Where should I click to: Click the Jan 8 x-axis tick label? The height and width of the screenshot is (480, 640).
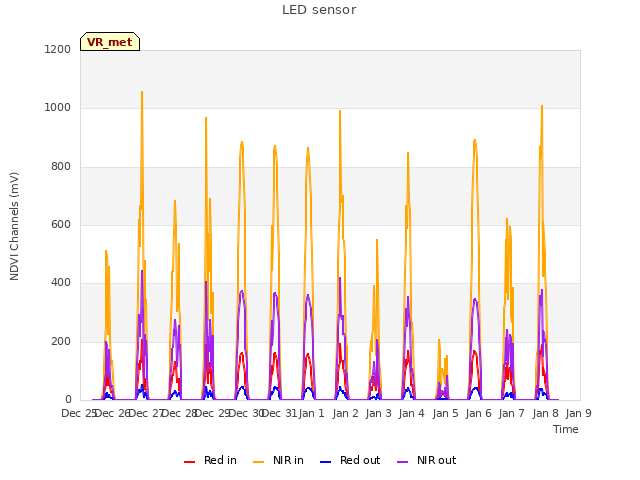click(x=546, y=413)
